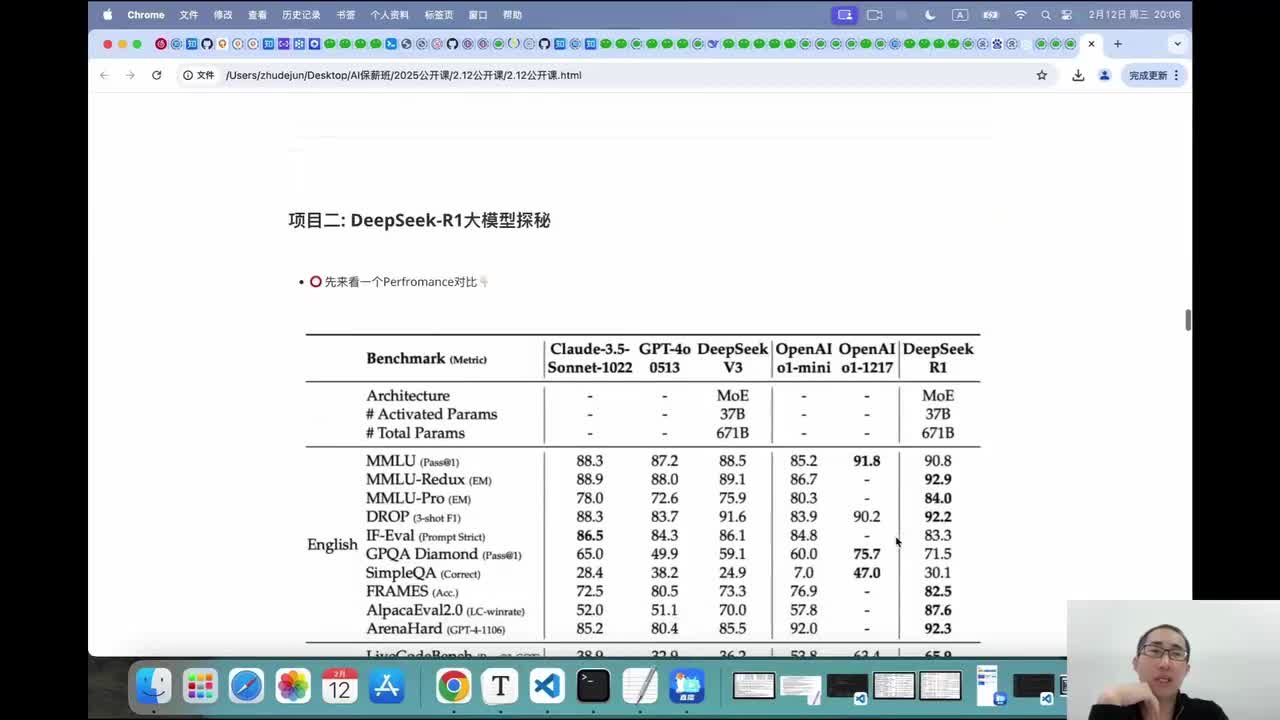
Task: Open the Chrome three-dot menu
Action: pos(1176,75)
